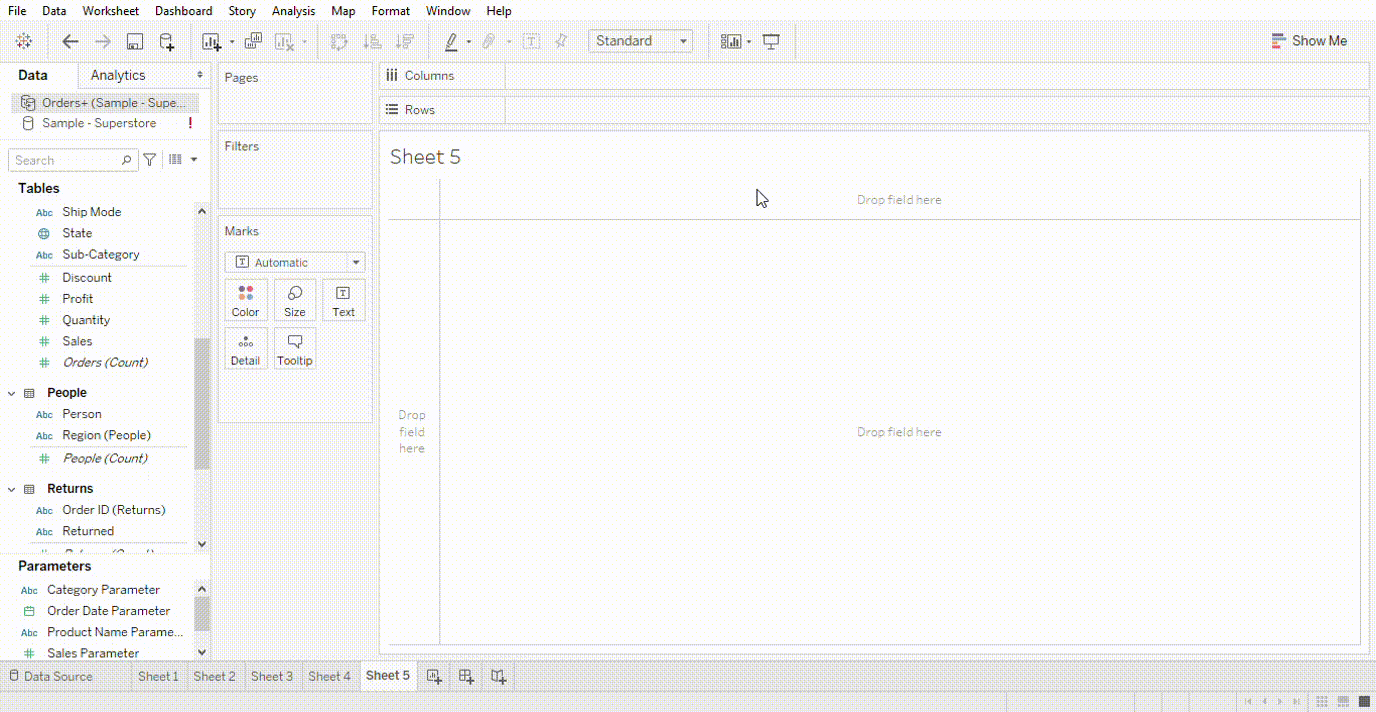The image size is (1376, 712).
Task: Open the Tooltip marks card
Action: tap(295, 349)
